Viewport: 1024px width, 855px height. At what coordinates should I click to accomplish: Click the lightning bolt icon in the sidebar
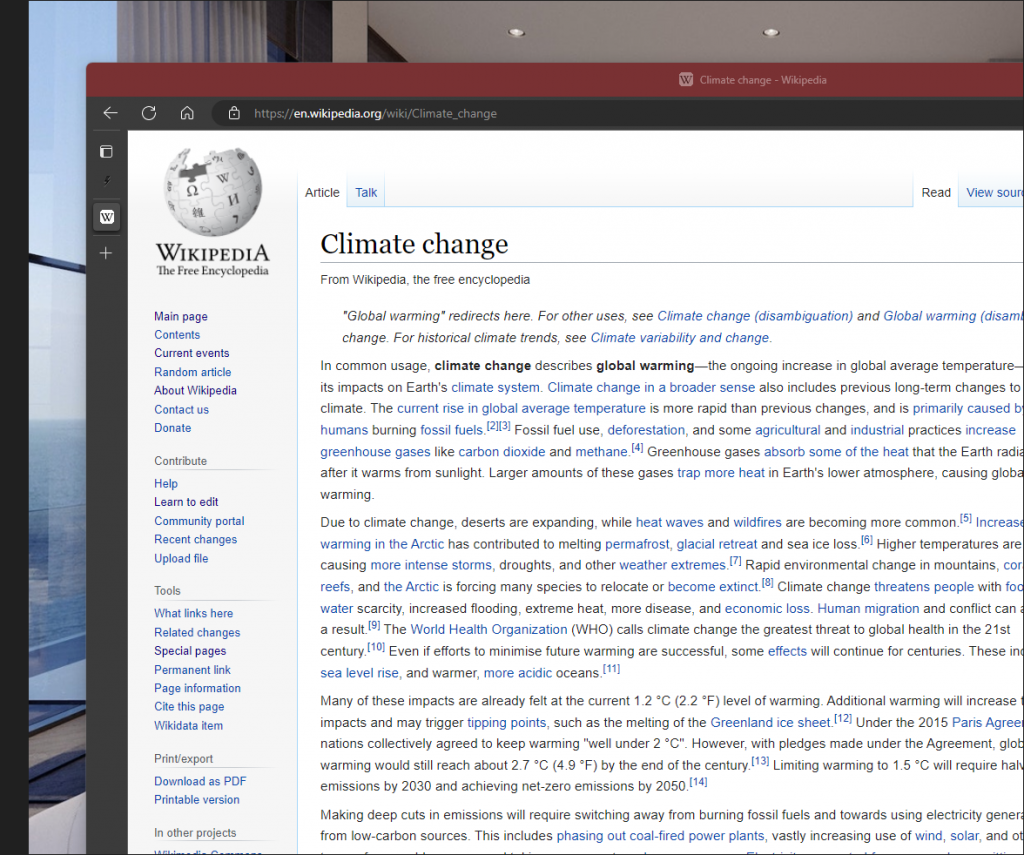coord(106,181)
